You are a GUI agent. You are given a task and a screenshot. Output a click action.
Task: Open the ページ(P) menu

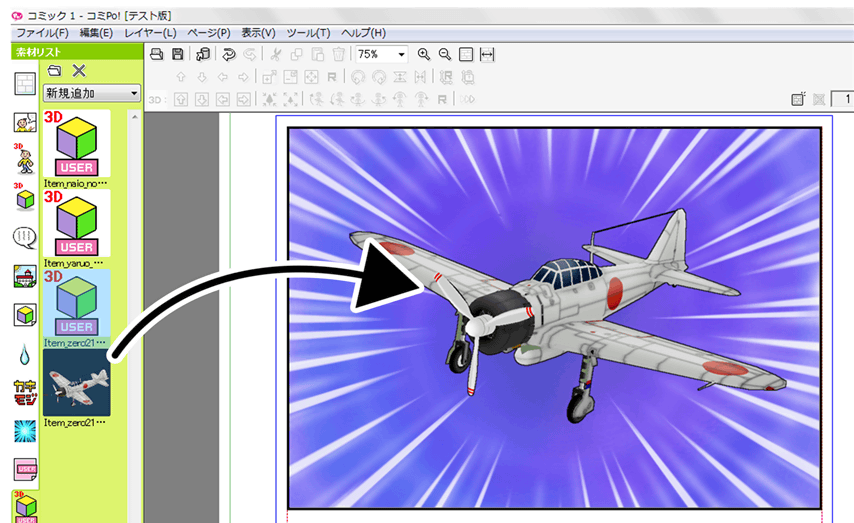(x=209, y=33)
